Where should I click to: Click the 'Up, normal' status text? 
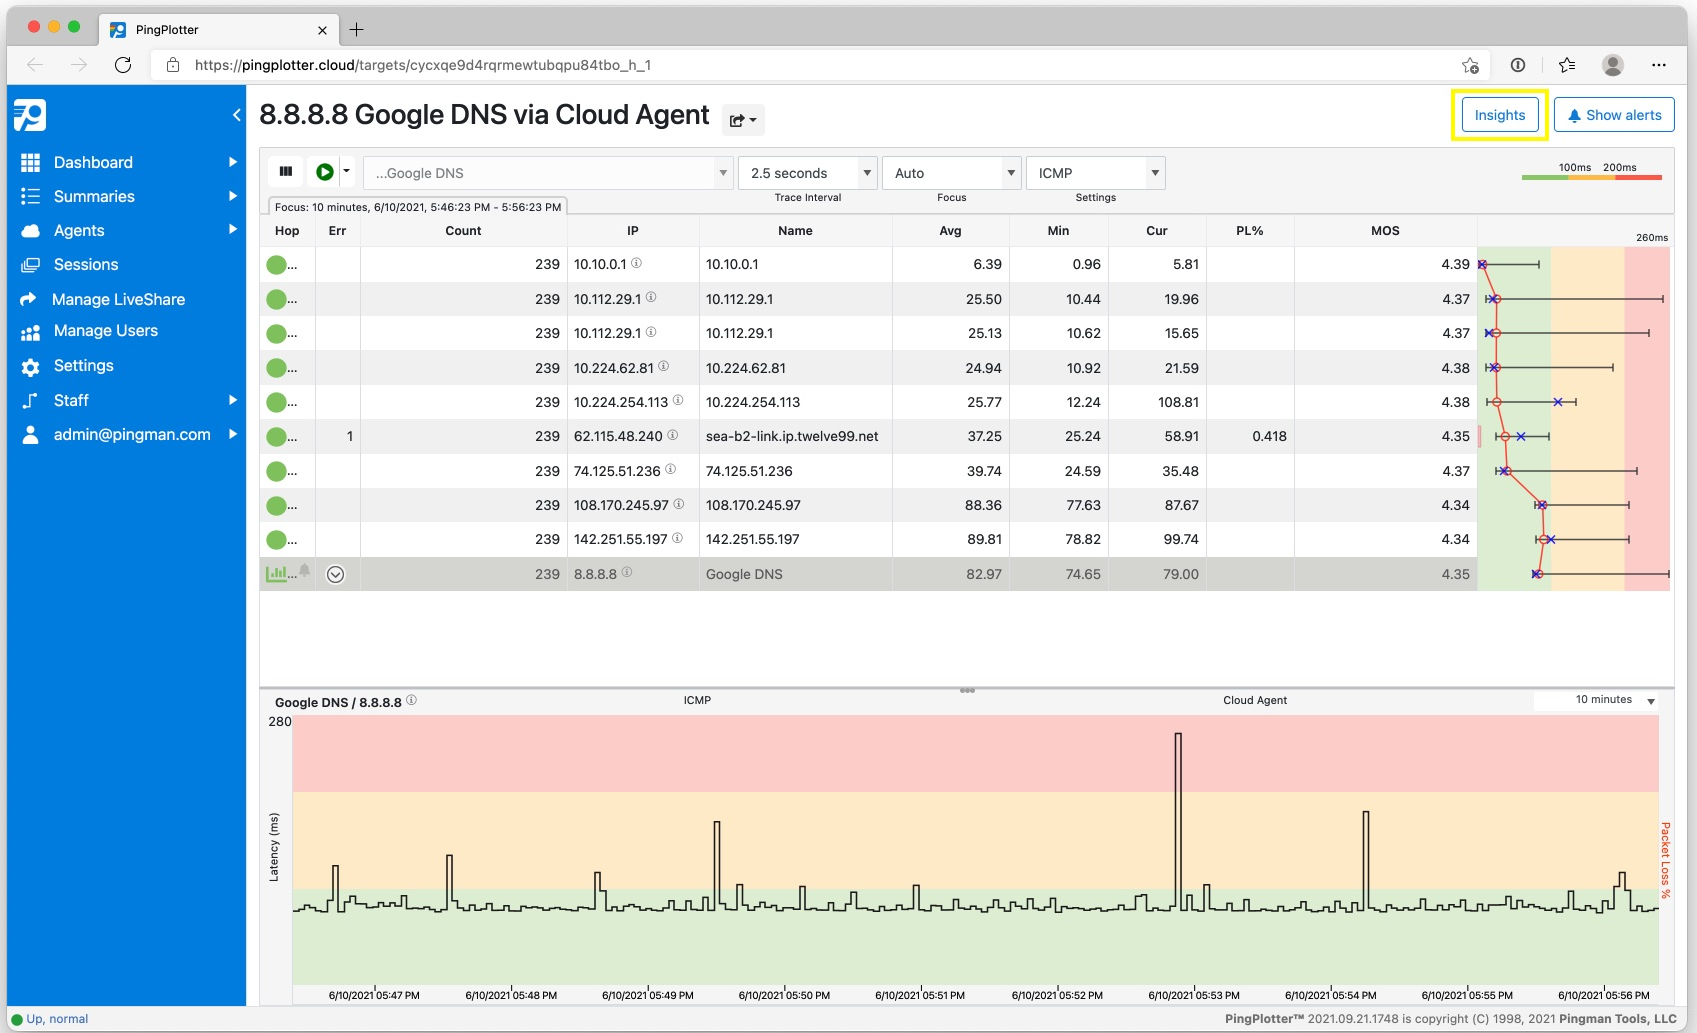click(x=57, y=1019)
